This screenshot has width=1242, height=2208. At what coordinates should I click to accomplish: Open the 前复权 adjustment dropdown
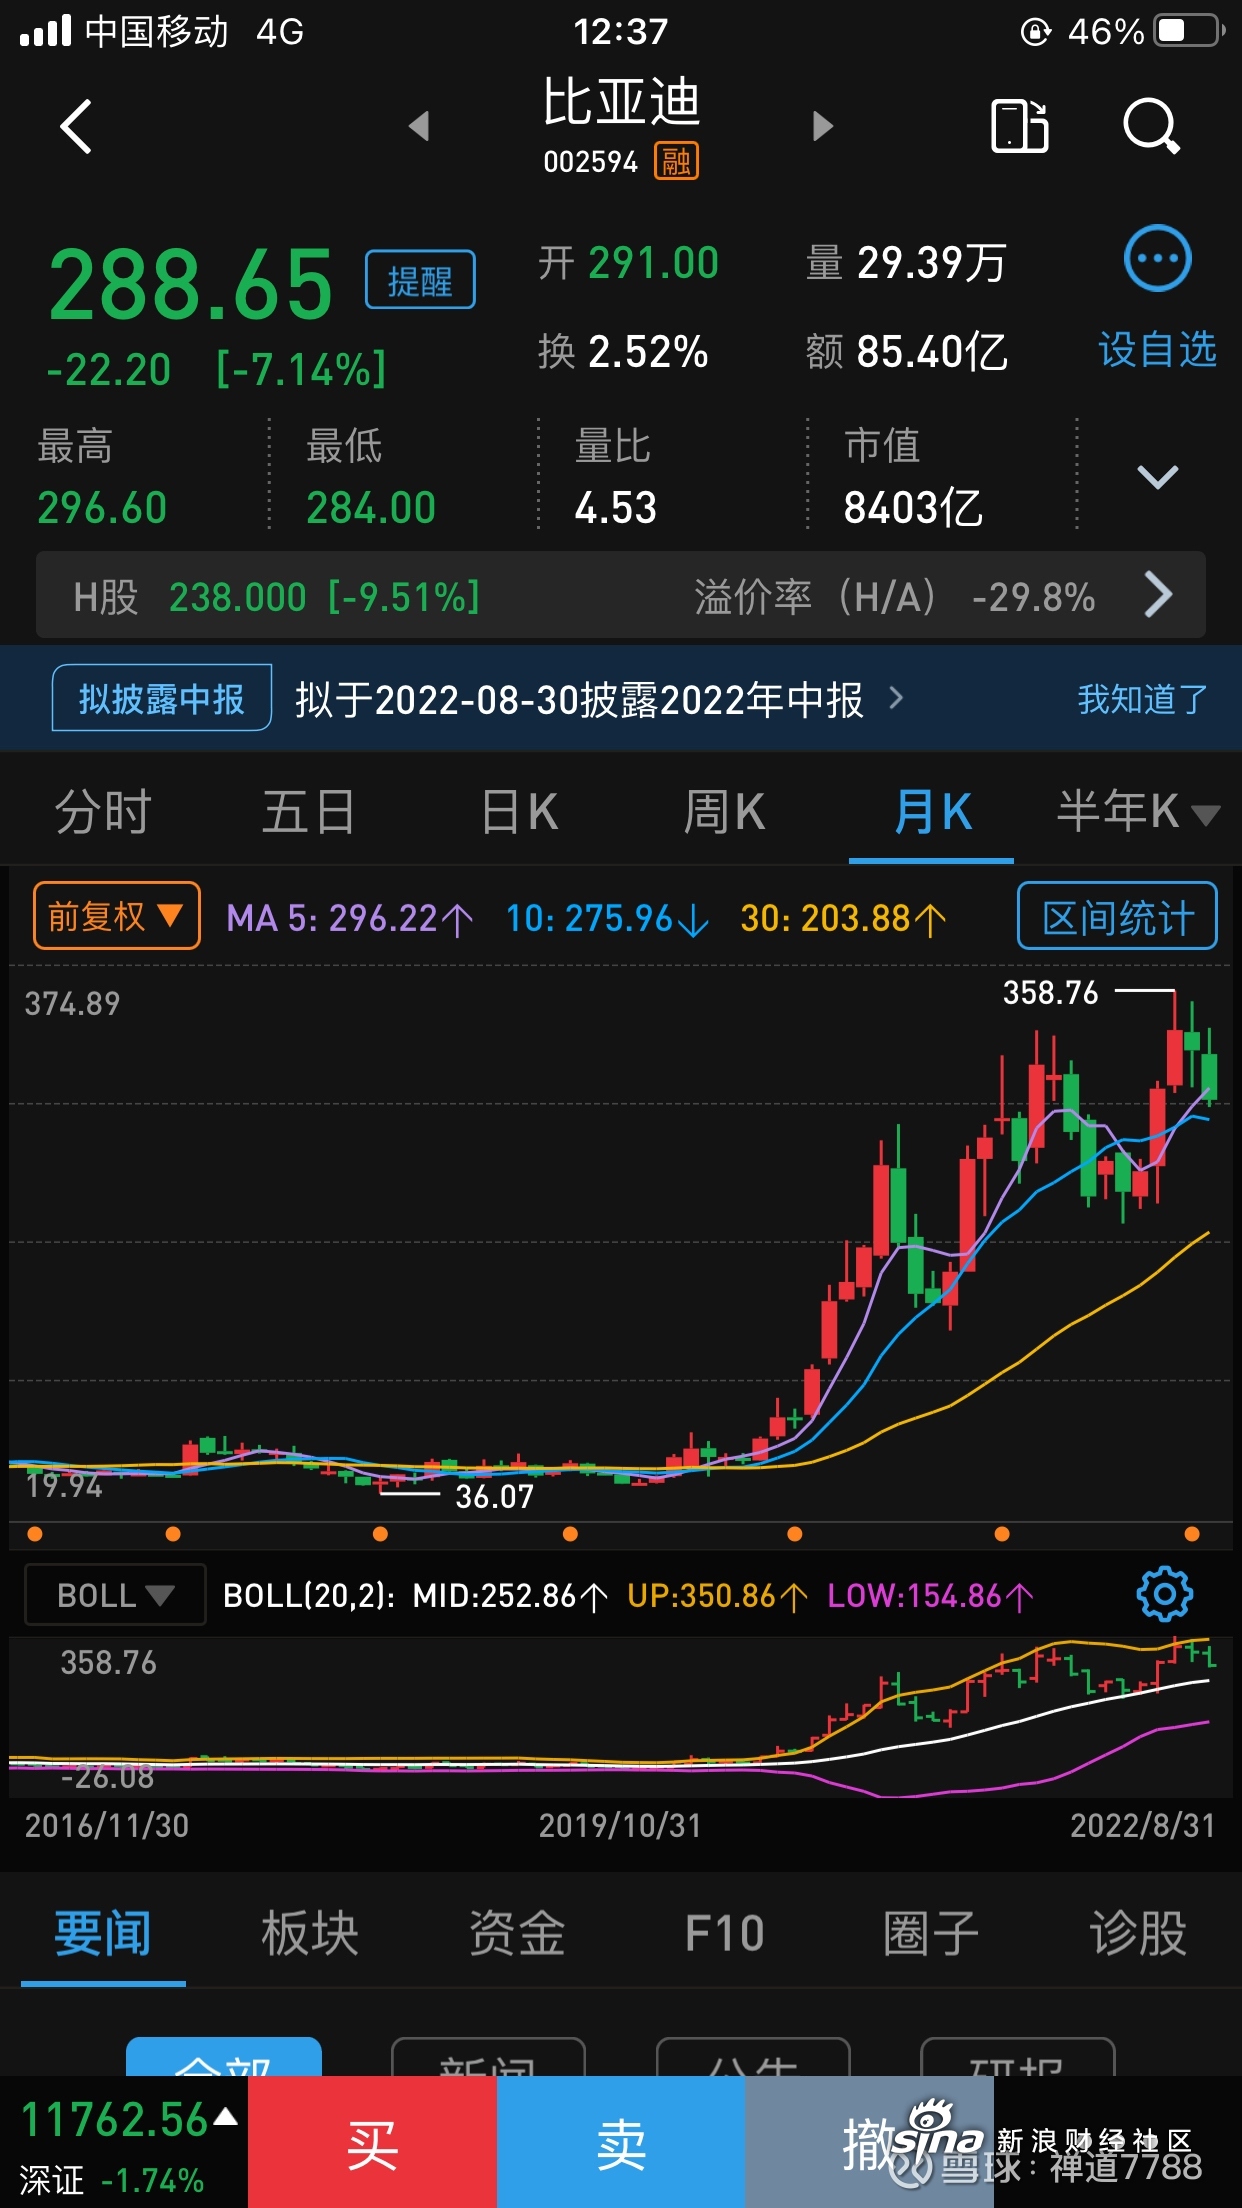coord(117,915)
